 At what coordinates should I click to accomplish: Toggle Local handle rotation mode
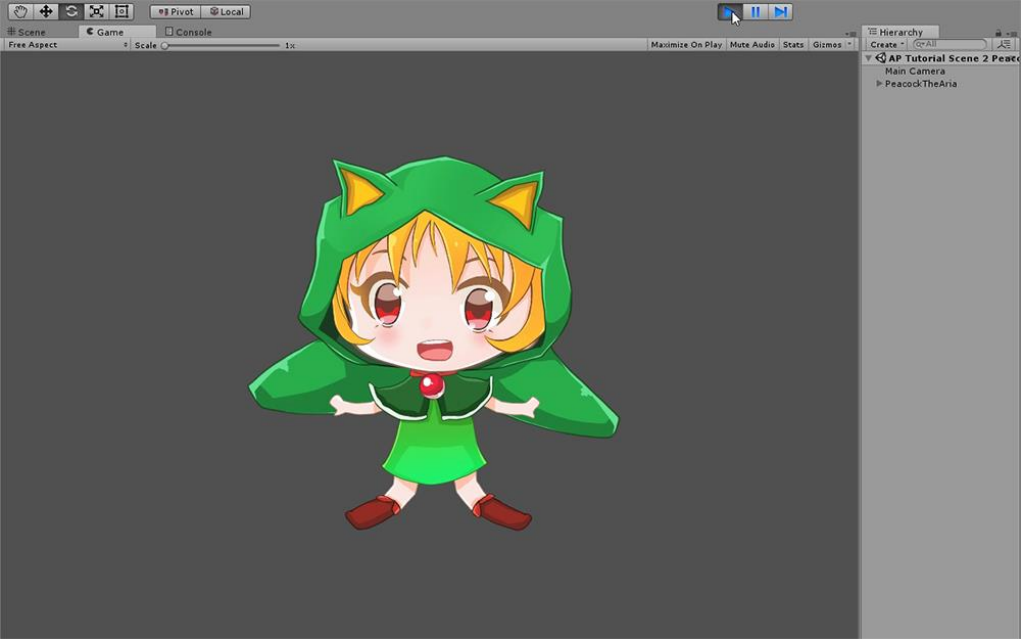pos(226,12)
